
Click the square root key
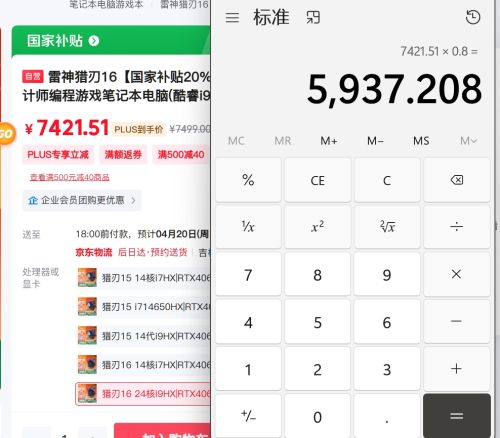click(x=387, y=227)
